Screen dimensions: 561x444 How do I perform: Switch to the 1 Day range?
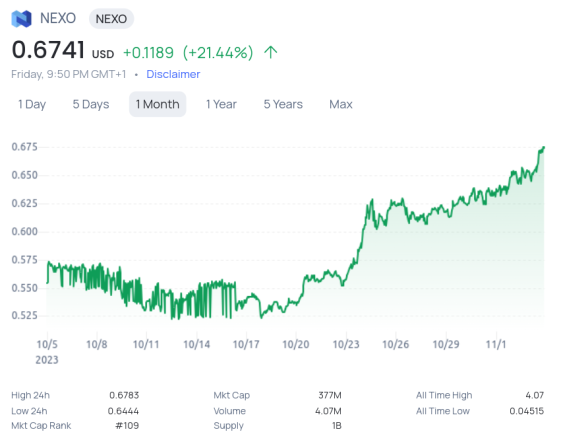pyautogui.click(x=32, y=104)
